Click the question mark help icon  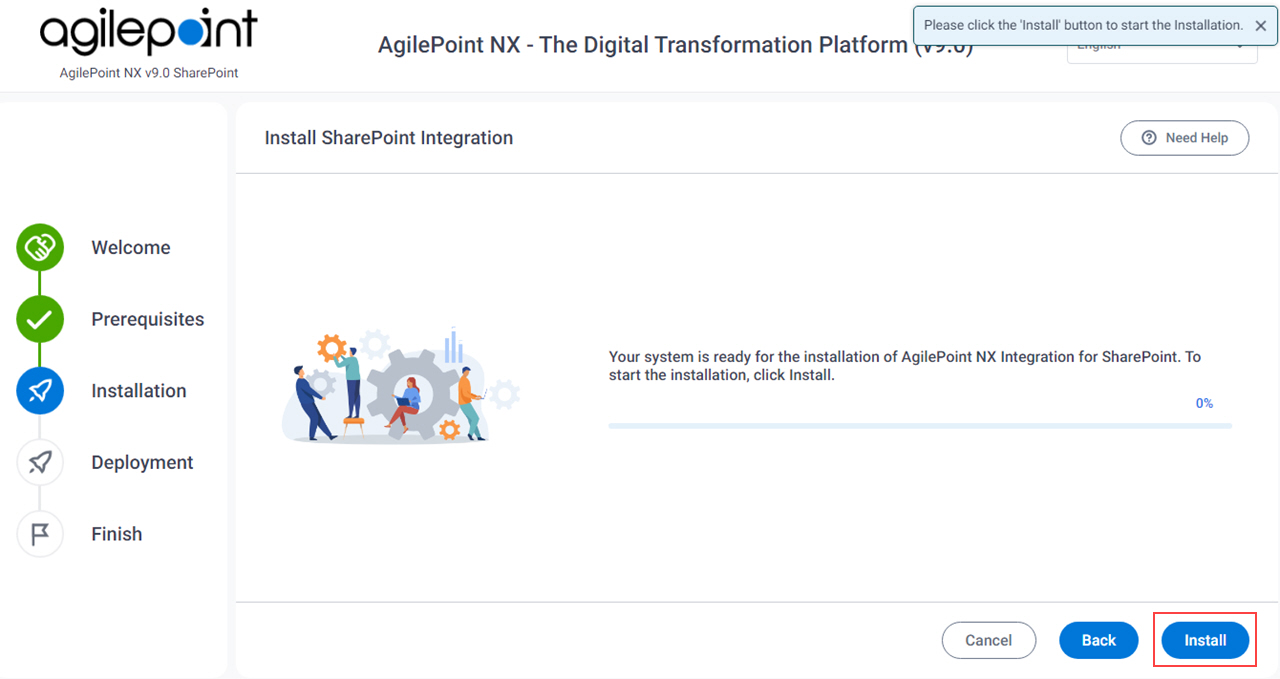(1149, 138)
